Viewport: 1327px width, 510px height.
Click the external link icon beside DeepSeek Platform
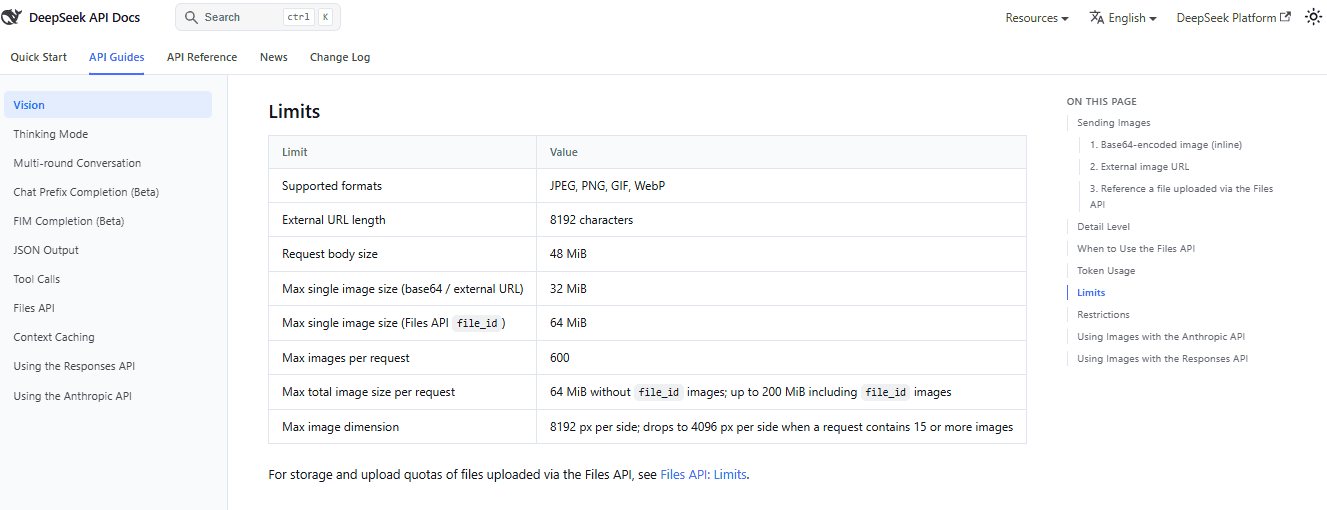click(x=1286, y=17)
